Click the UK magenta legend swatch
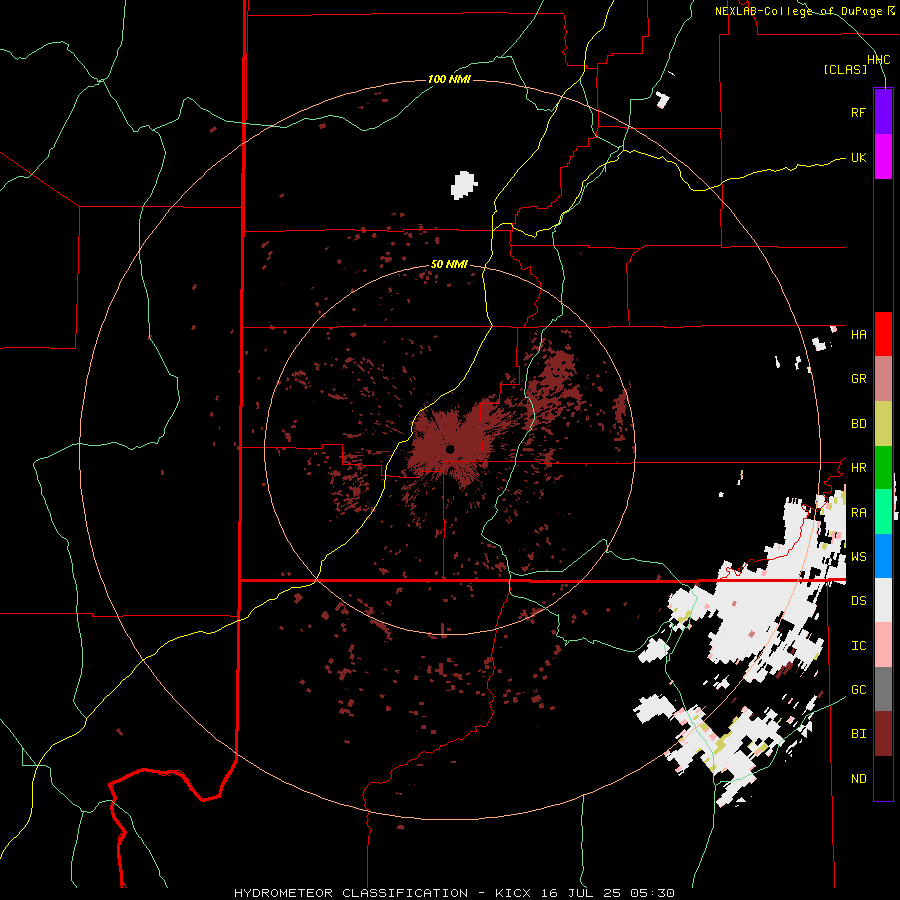The image size is (900, 900). [x=883, y=157]
